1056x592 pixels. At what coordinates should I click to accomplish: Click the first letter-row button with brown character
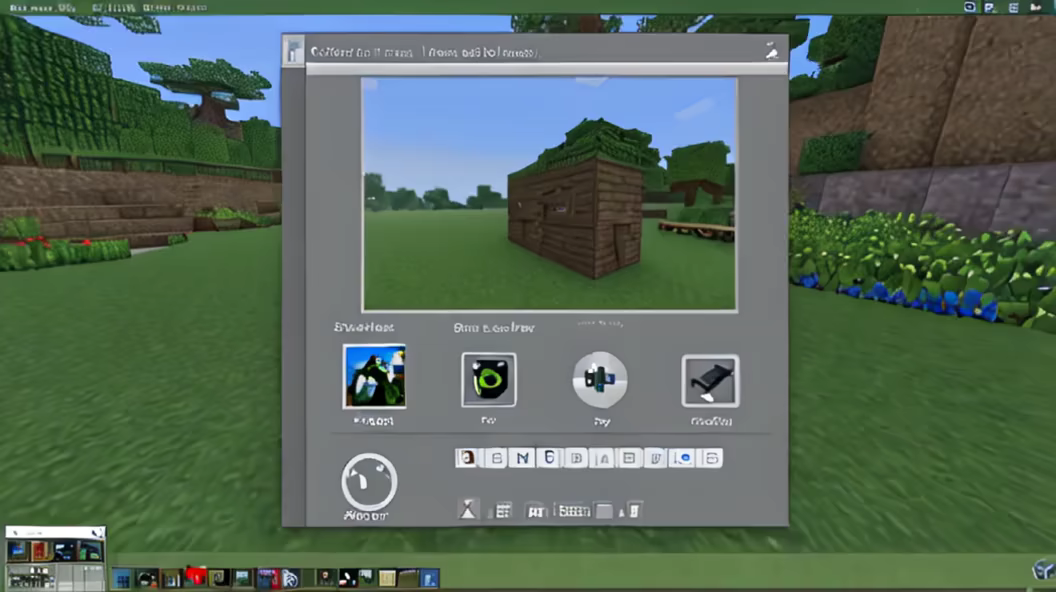[466, 458]
